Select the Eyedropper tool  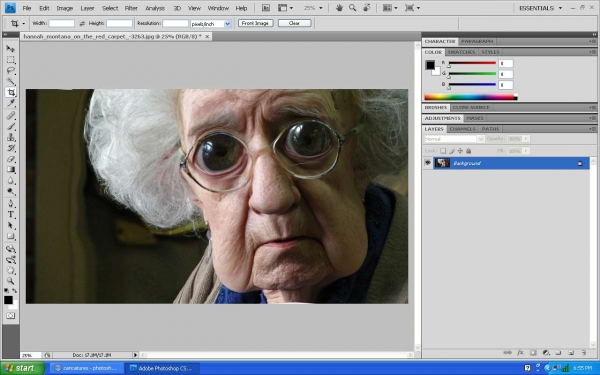[10, 103]
